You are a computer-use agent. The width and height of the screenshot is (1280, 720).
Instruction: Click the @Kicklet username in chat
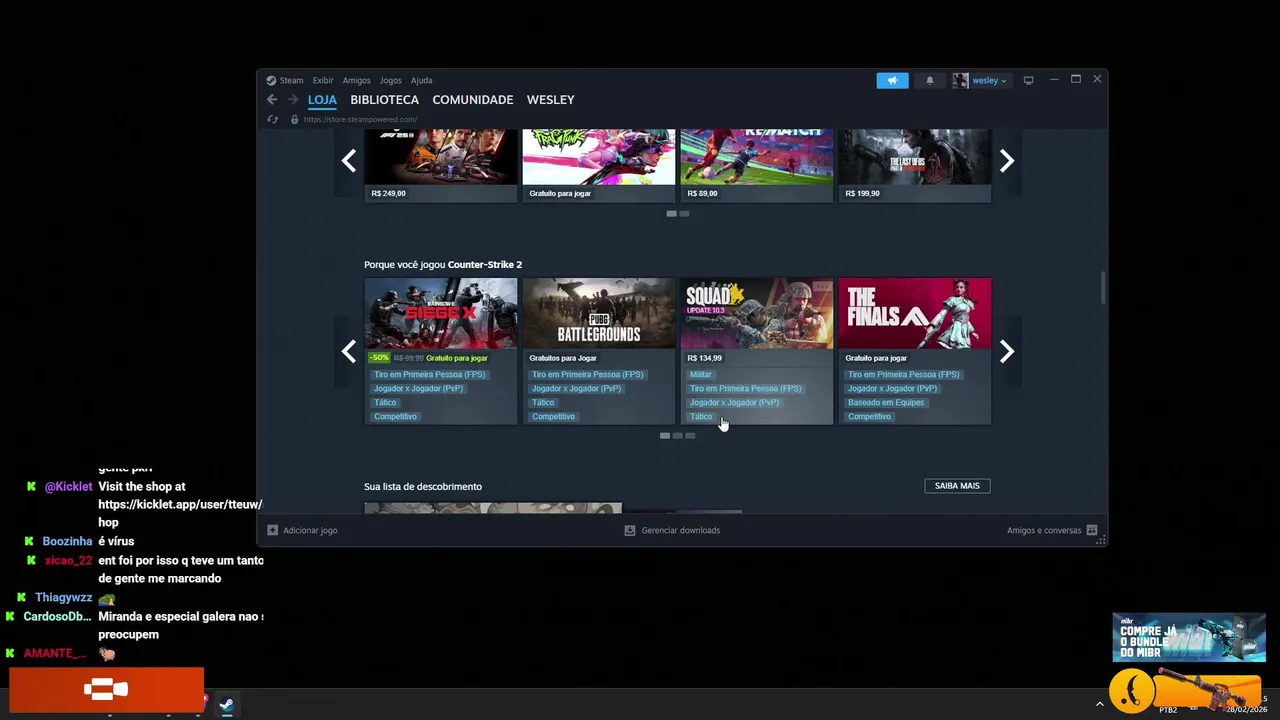click(x=68, y=486)
